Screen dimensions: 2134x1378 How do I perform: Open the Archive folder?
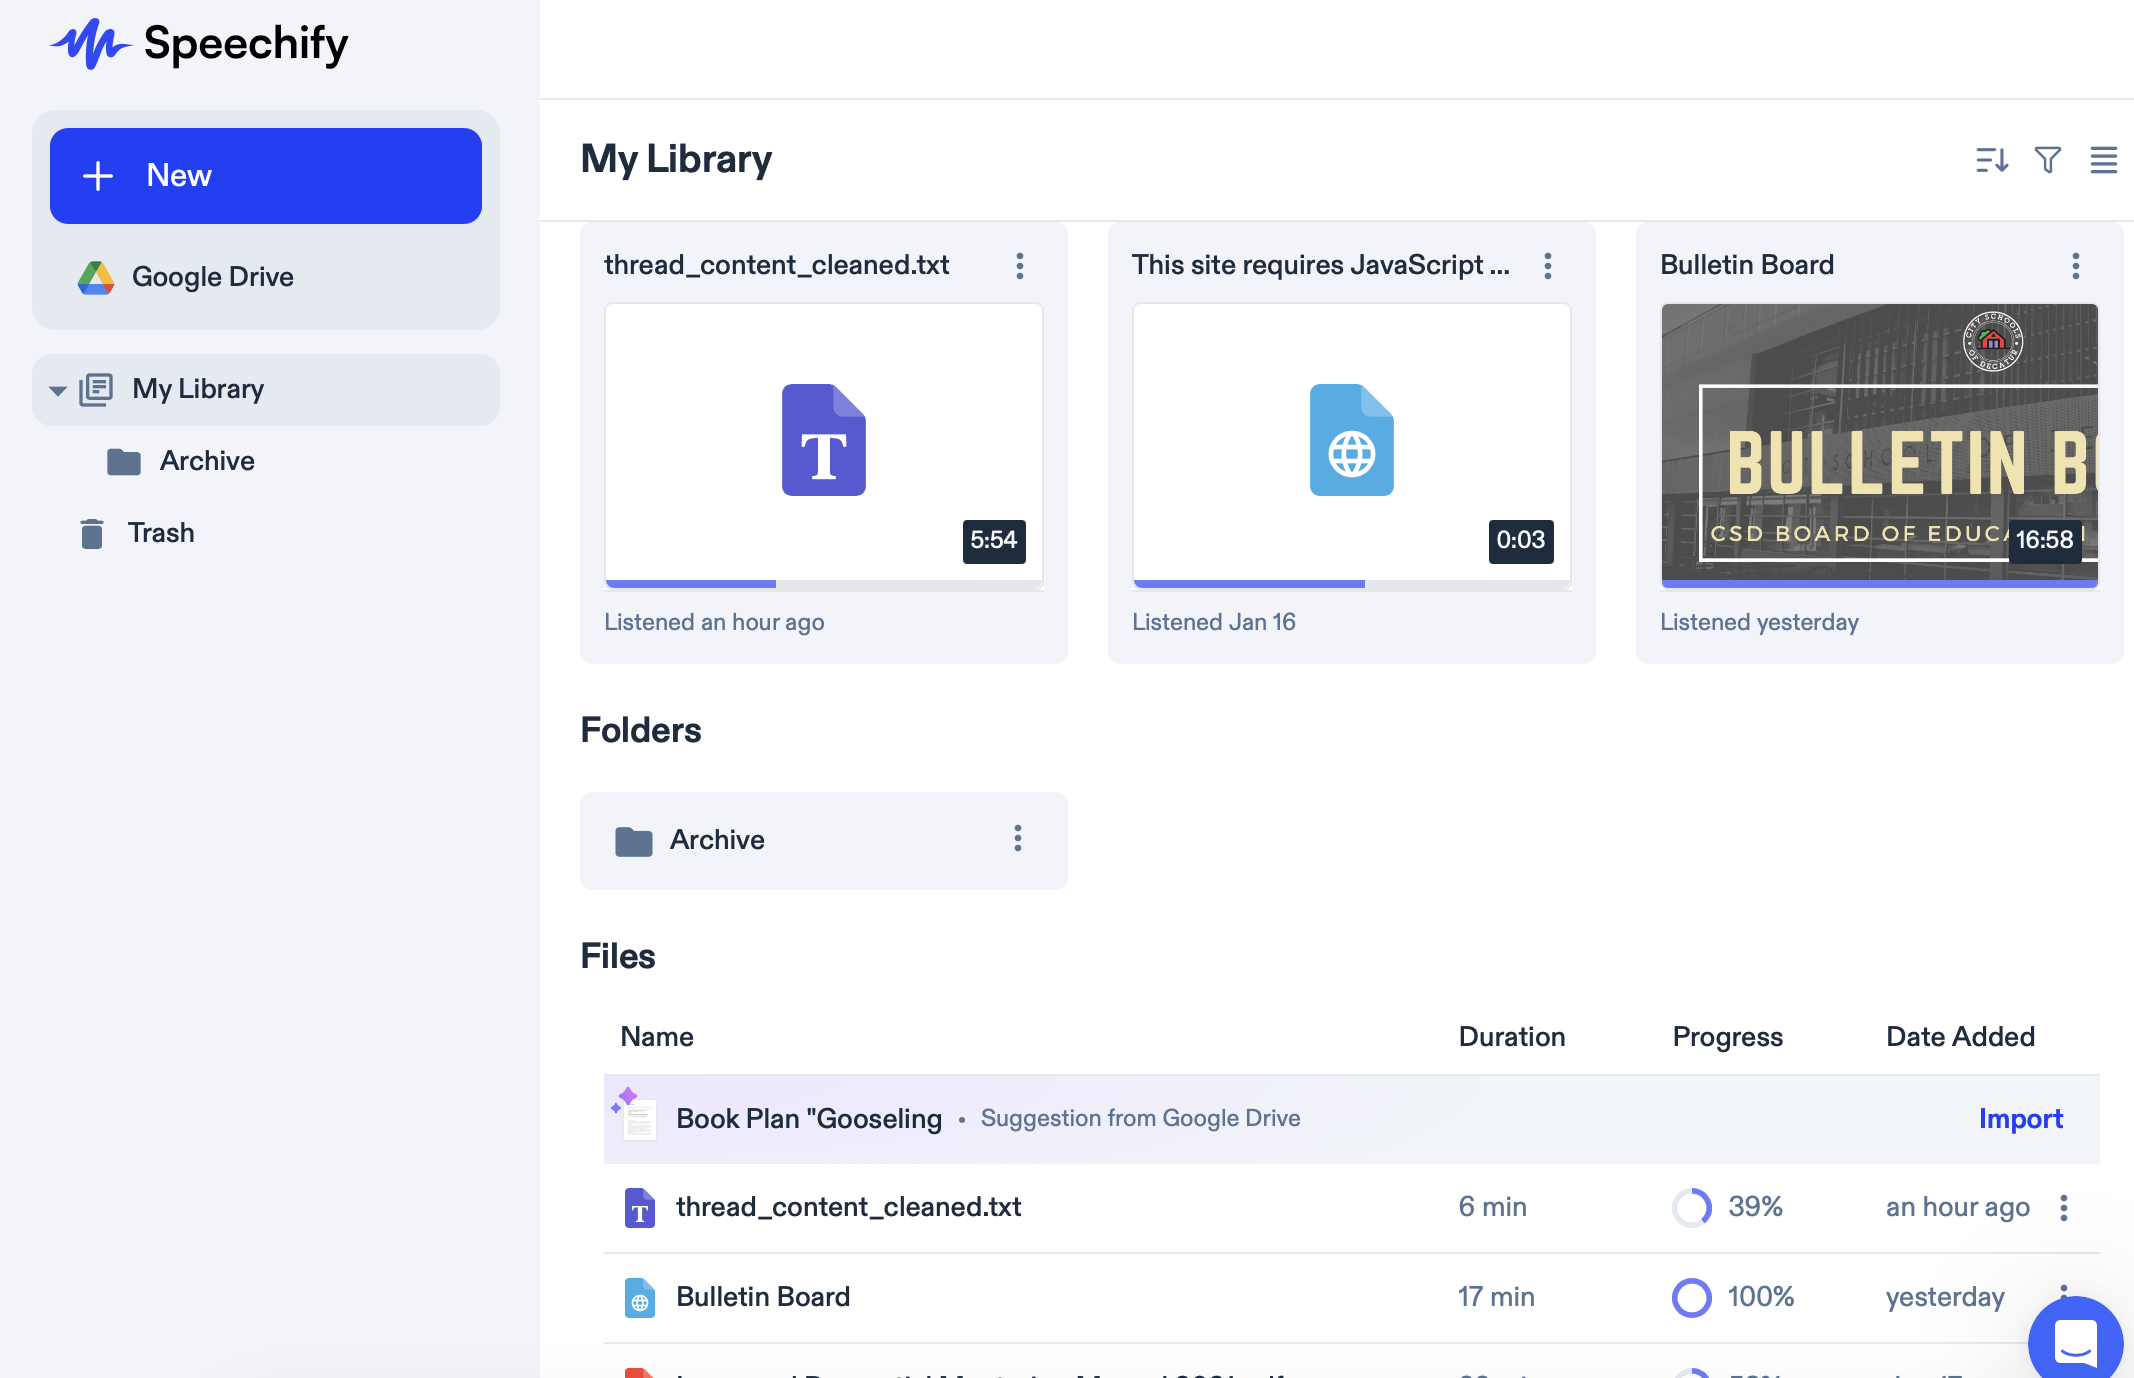point(715,840)
